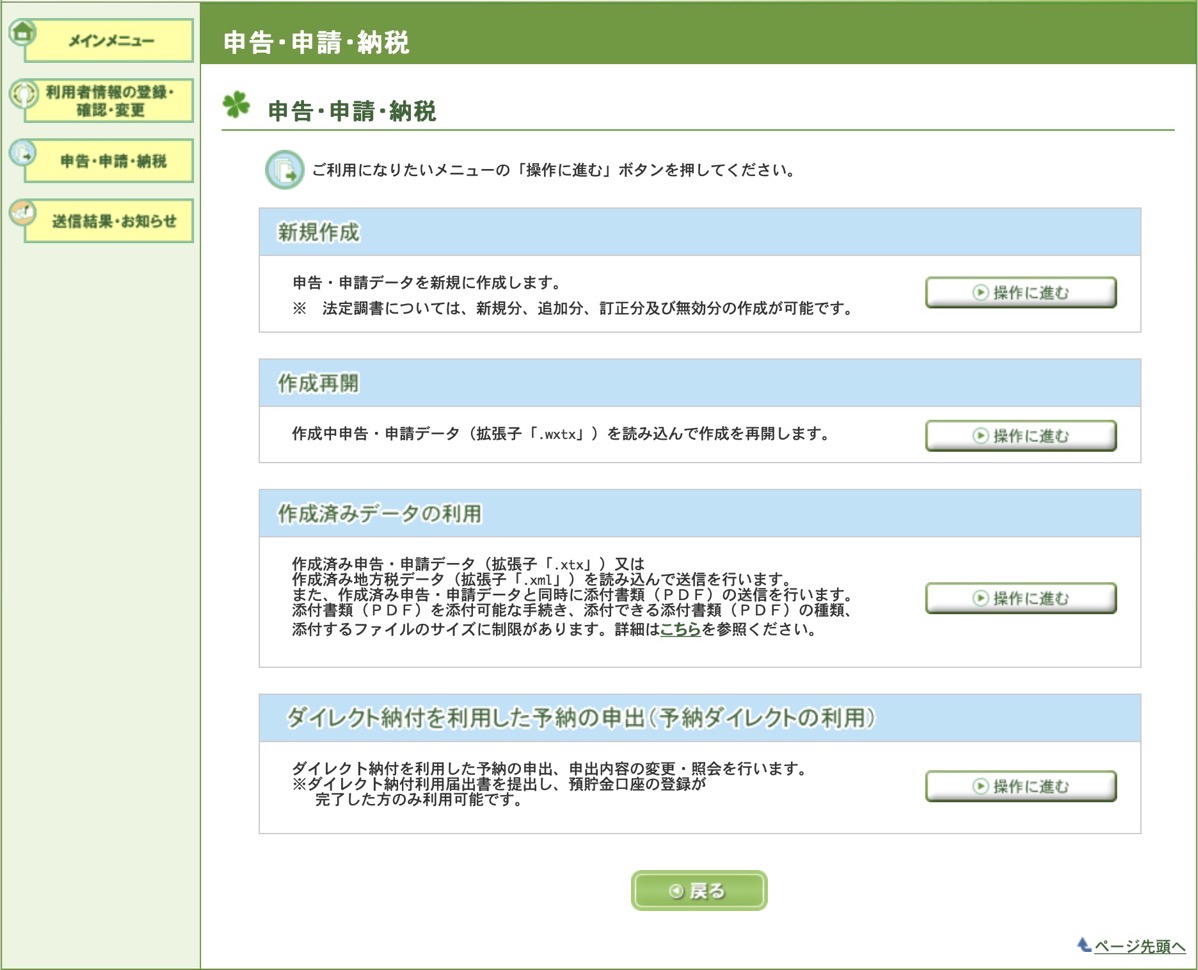
Task: Open 利用者情報の登録・確認・変更 menu
Action: pyautogui.click(x=109, y=101)
